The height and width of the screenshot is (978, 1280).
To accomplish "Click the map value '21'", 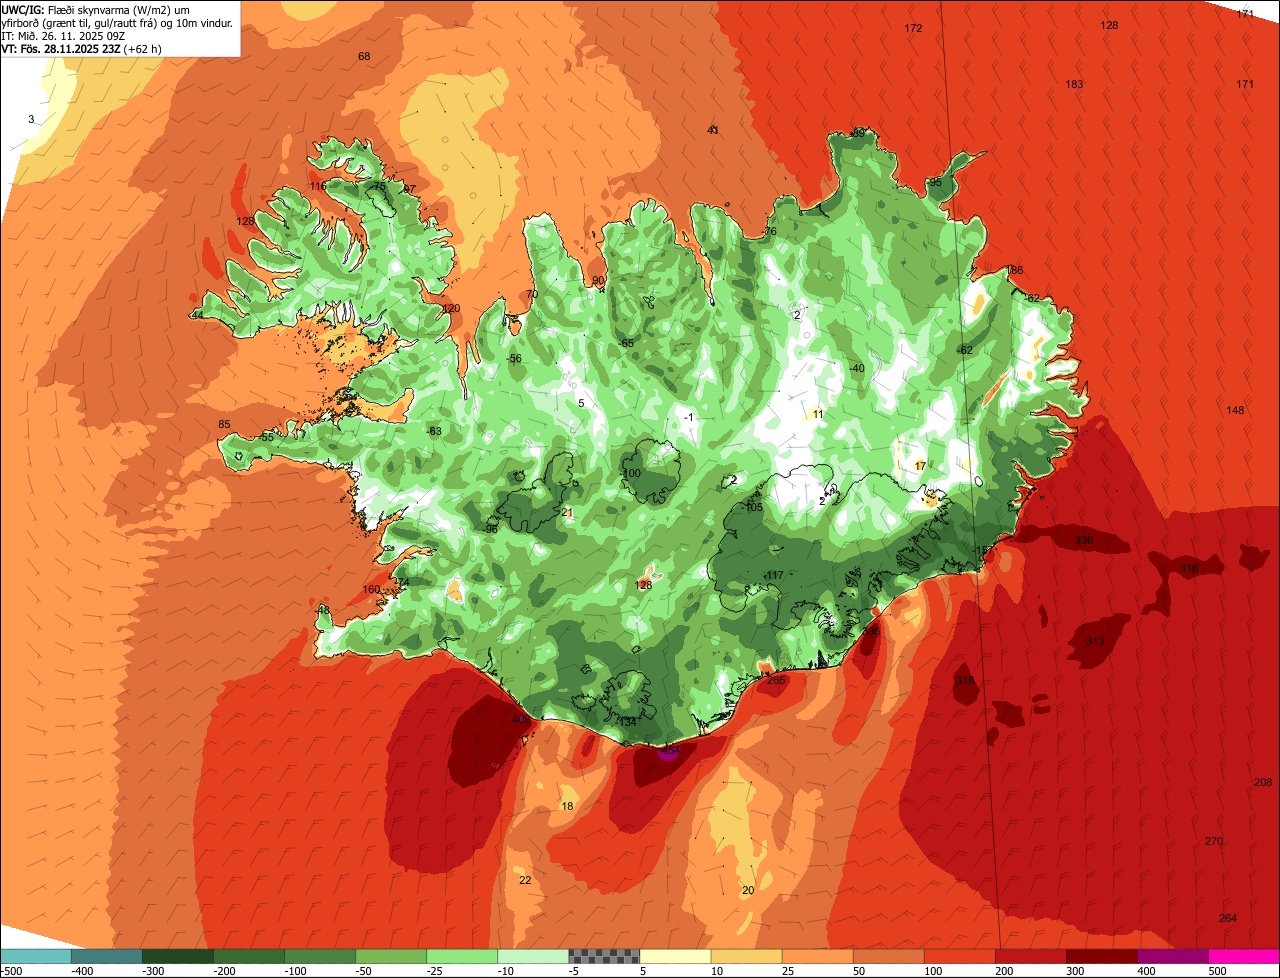I will point(567,512).
